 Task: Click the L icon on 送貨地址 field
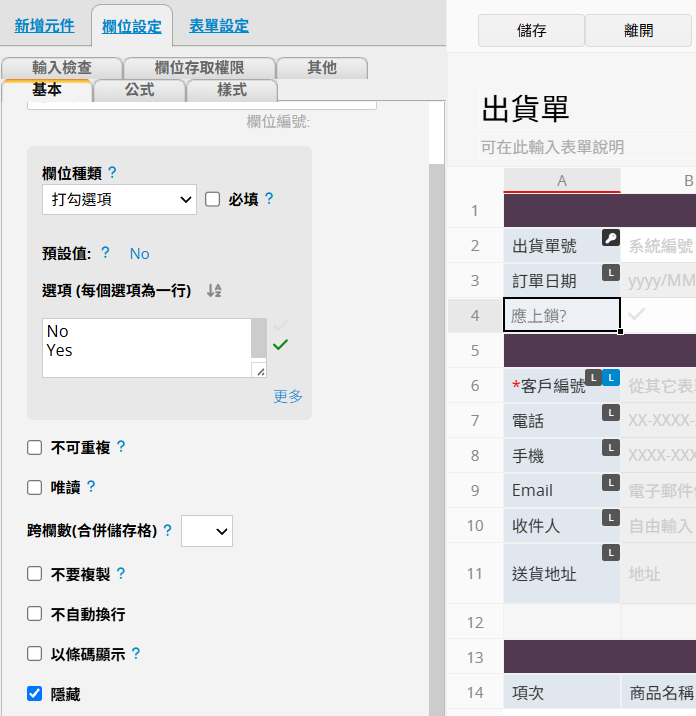tap(611, 553)
